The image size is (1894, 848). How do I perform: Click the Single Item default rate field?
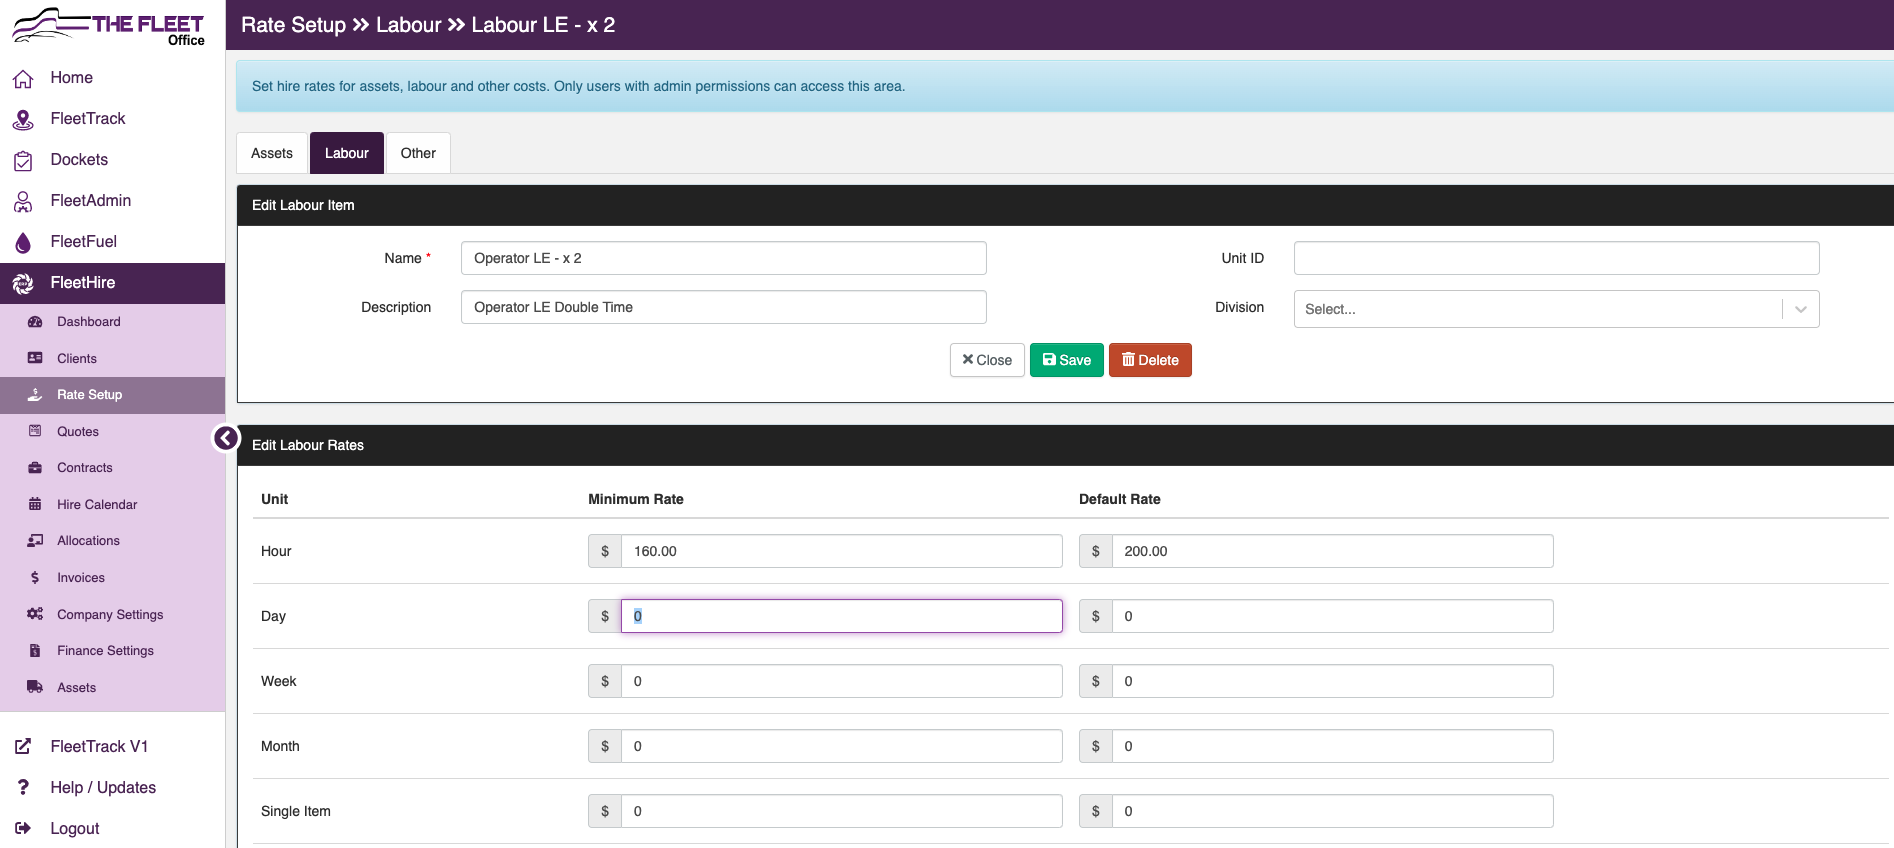click(x=1333, y=811)
